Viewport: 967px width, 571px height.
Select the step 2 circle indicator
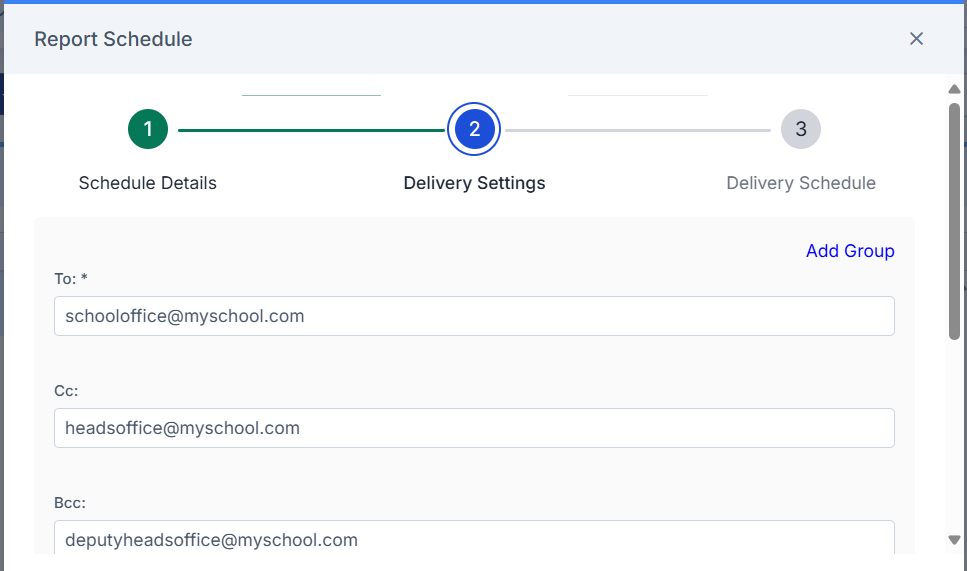tap(474, 129)
